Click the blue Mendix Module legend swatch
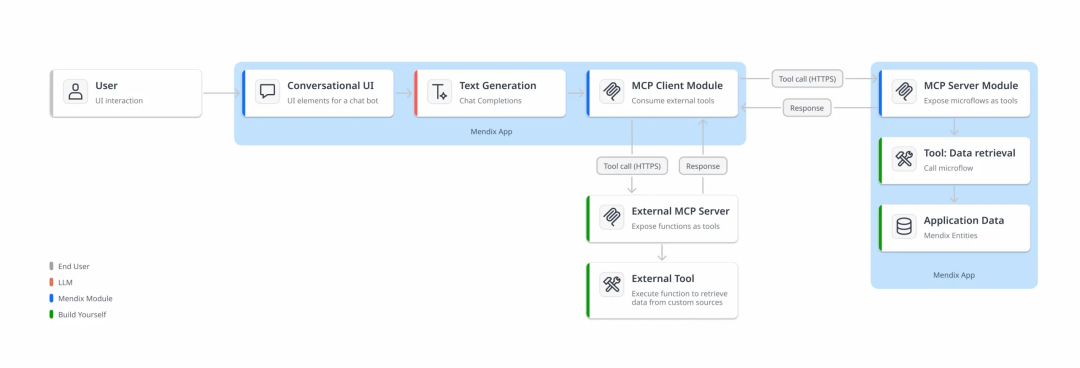The height and width of the screenshot is (368, 1080). (51, 298)
